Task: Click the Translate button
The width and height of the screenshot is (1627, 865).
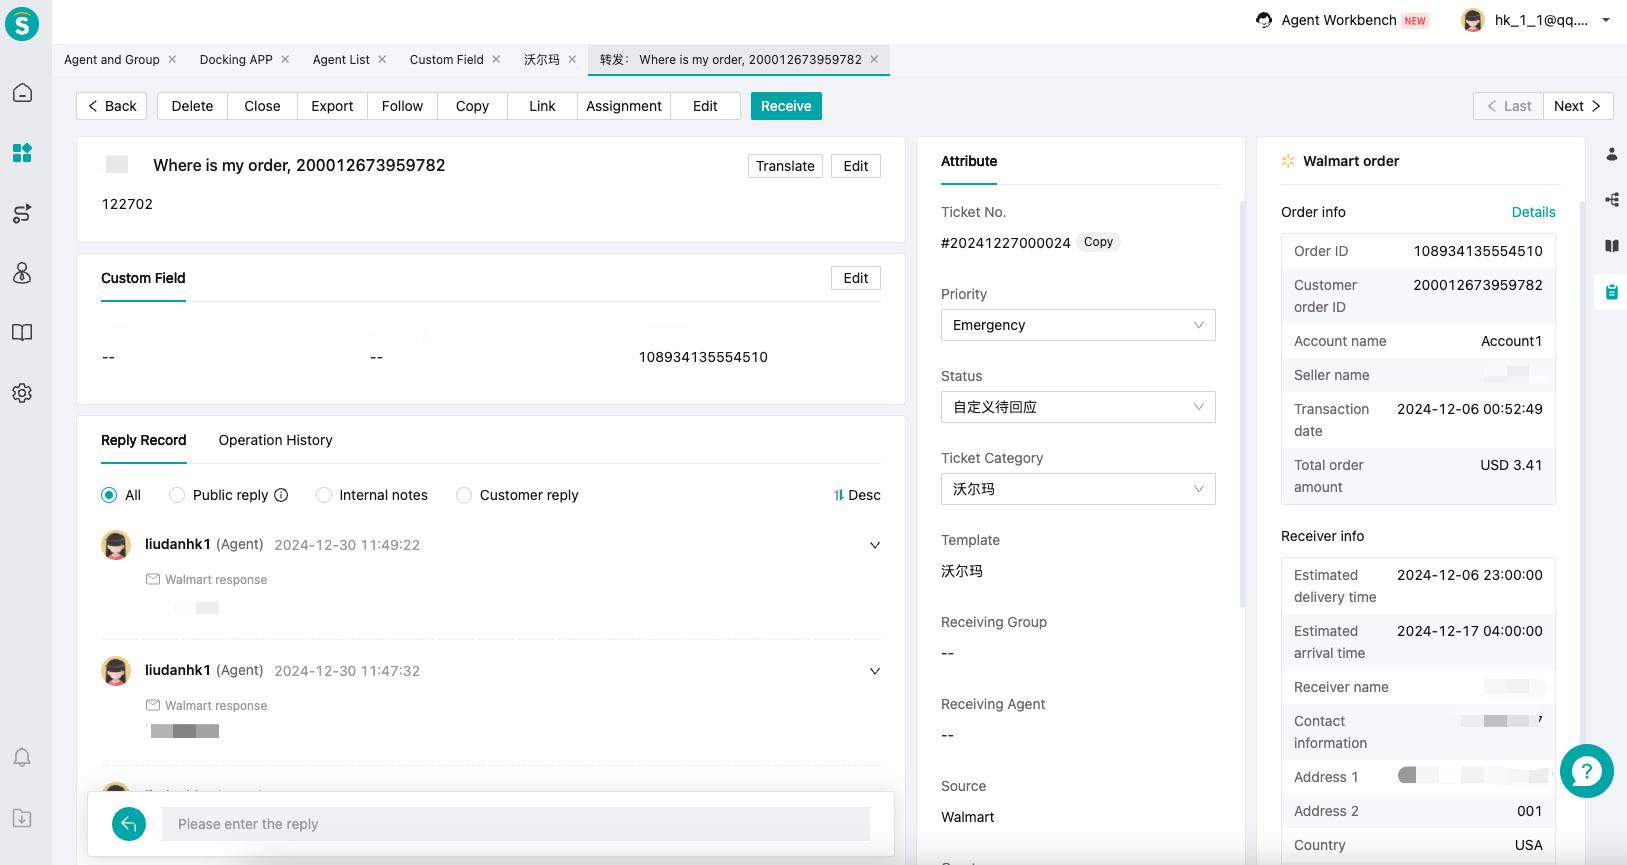Action: pos(785,166)
